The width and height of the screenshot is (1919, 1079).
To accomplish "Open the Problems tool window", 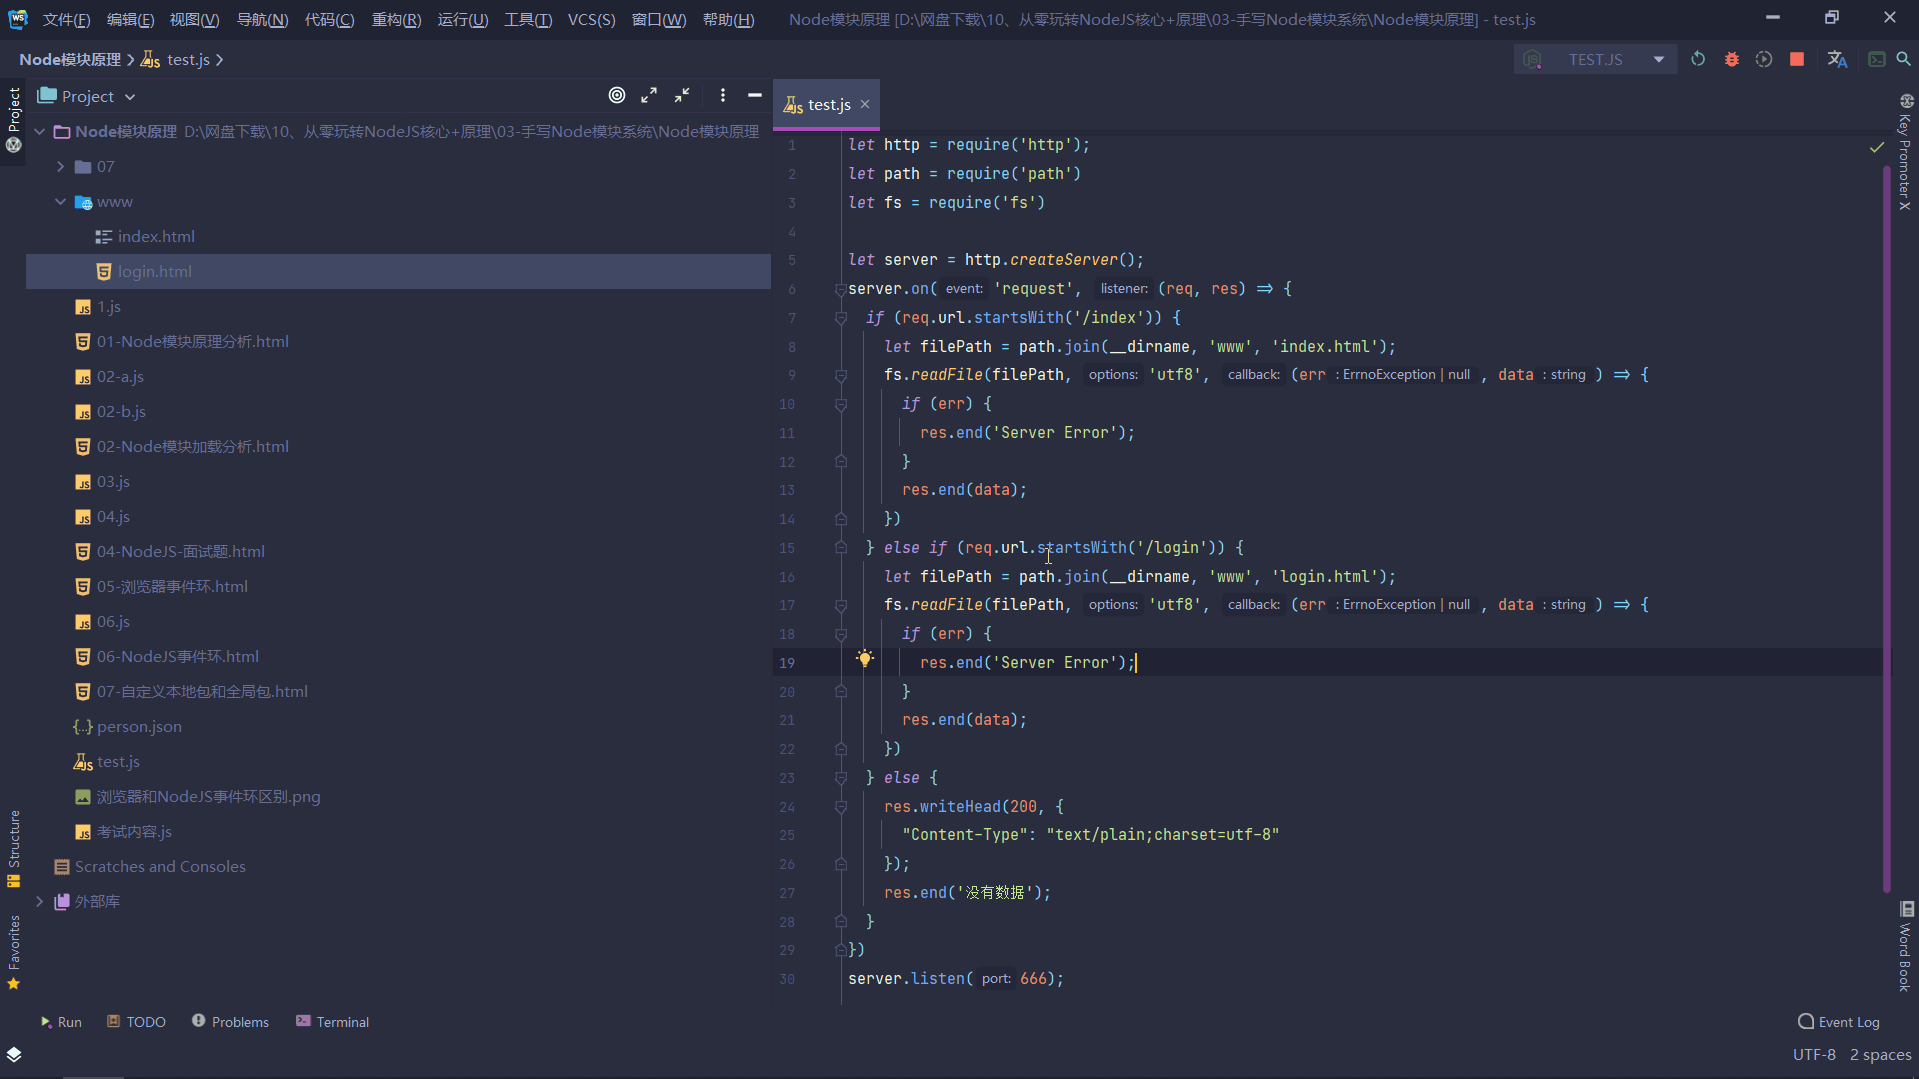I will pos(230,1021).
